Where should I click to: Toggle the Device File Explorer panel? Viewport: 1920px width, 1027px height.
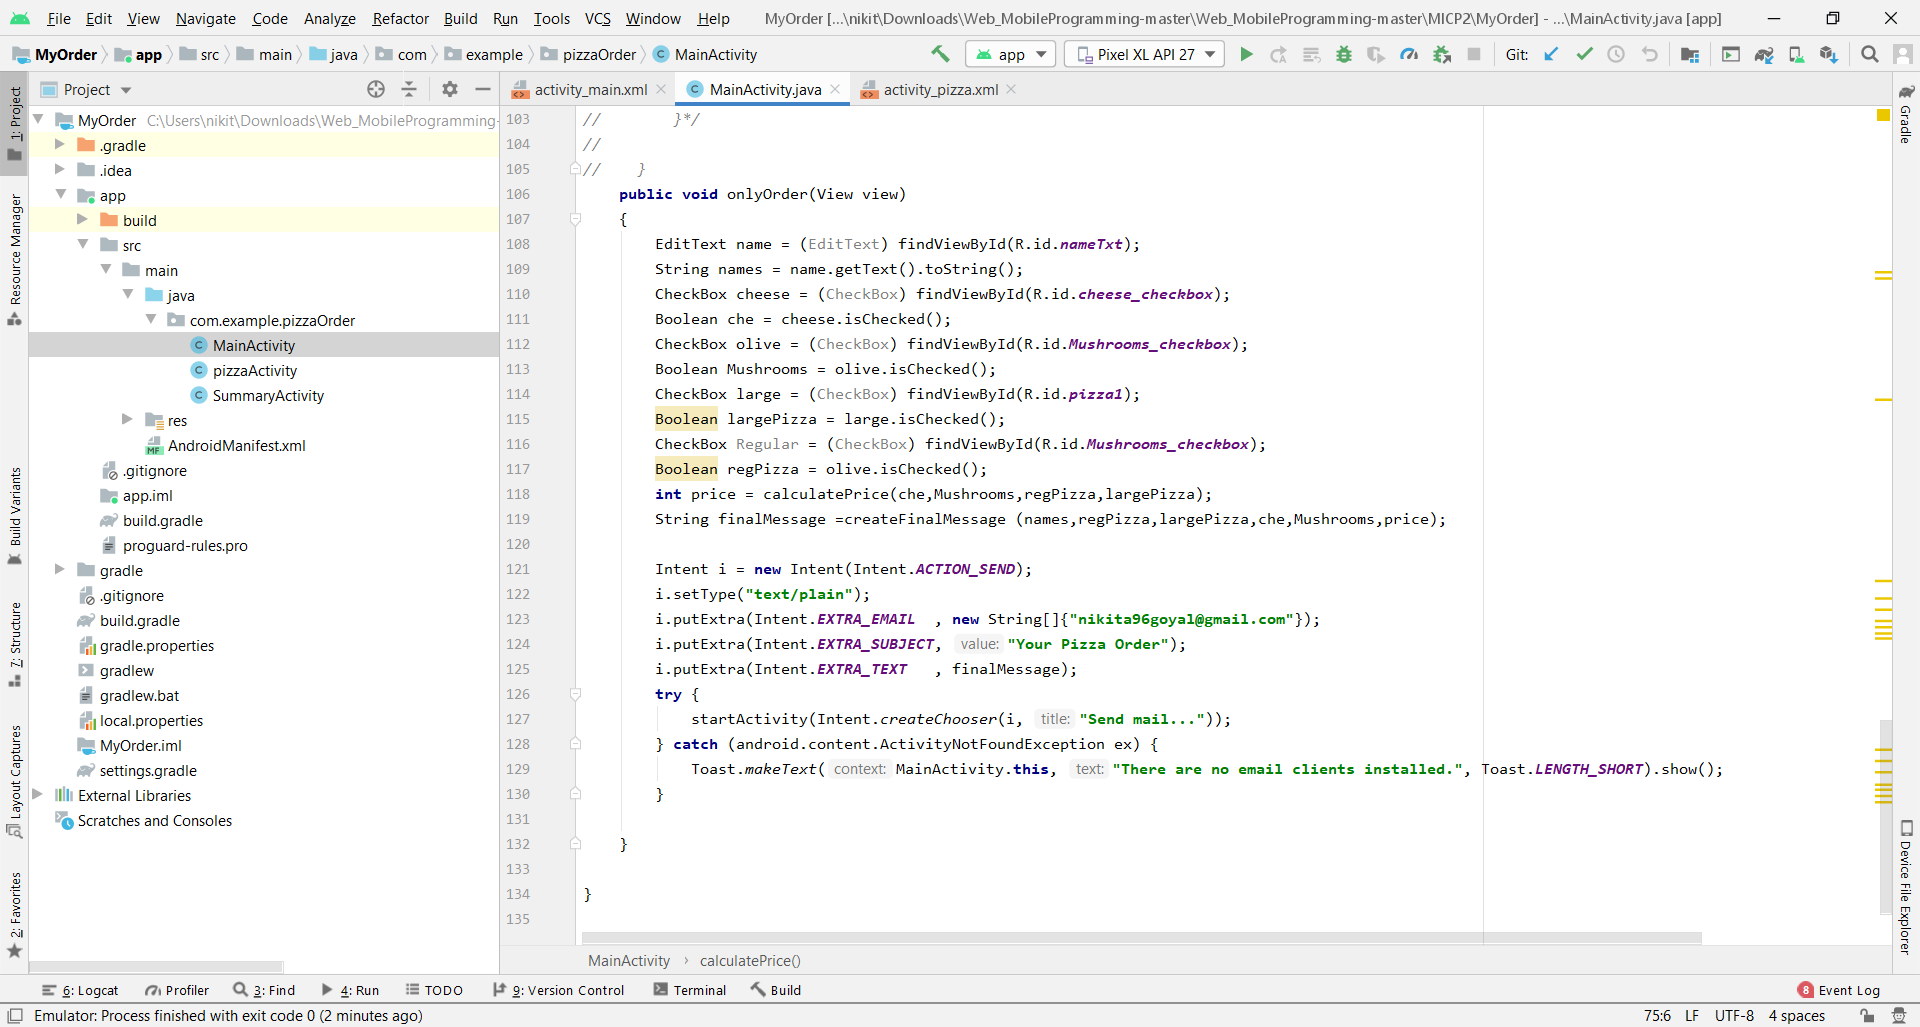[x=1906, y=887]
